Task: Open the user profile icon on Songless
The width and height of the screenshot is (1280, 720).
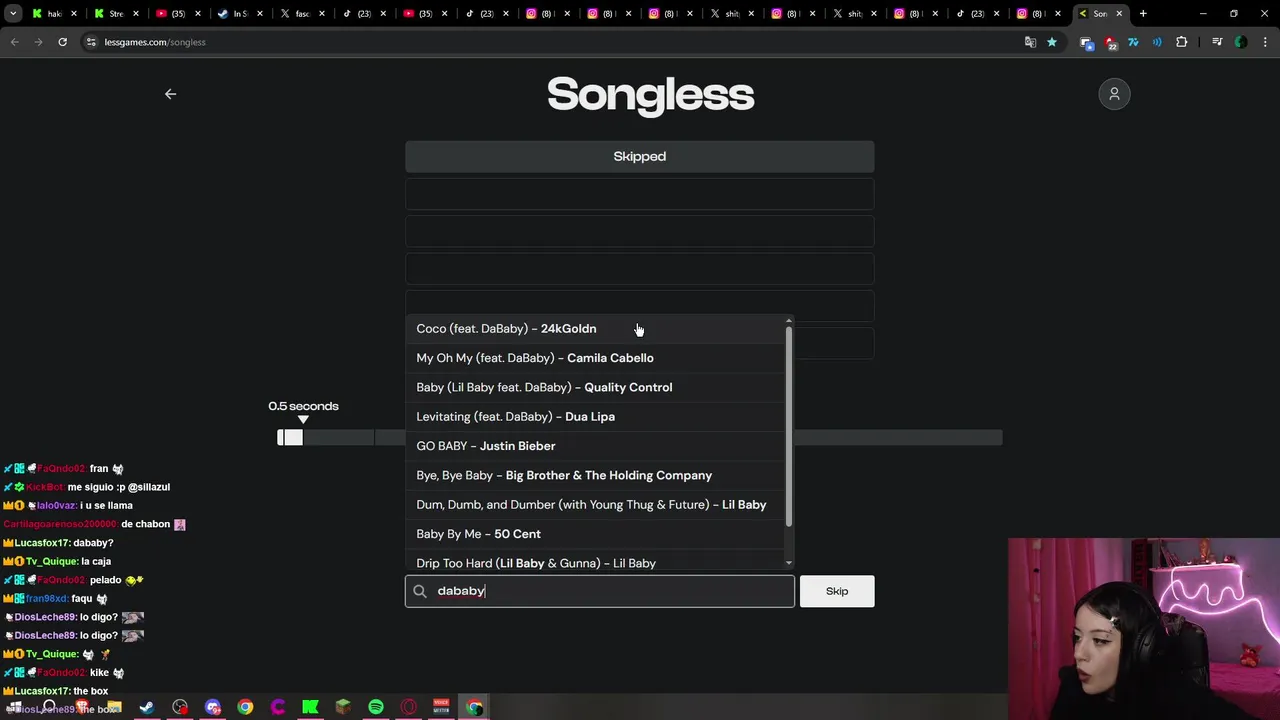Action: [x=1114, y=94]
